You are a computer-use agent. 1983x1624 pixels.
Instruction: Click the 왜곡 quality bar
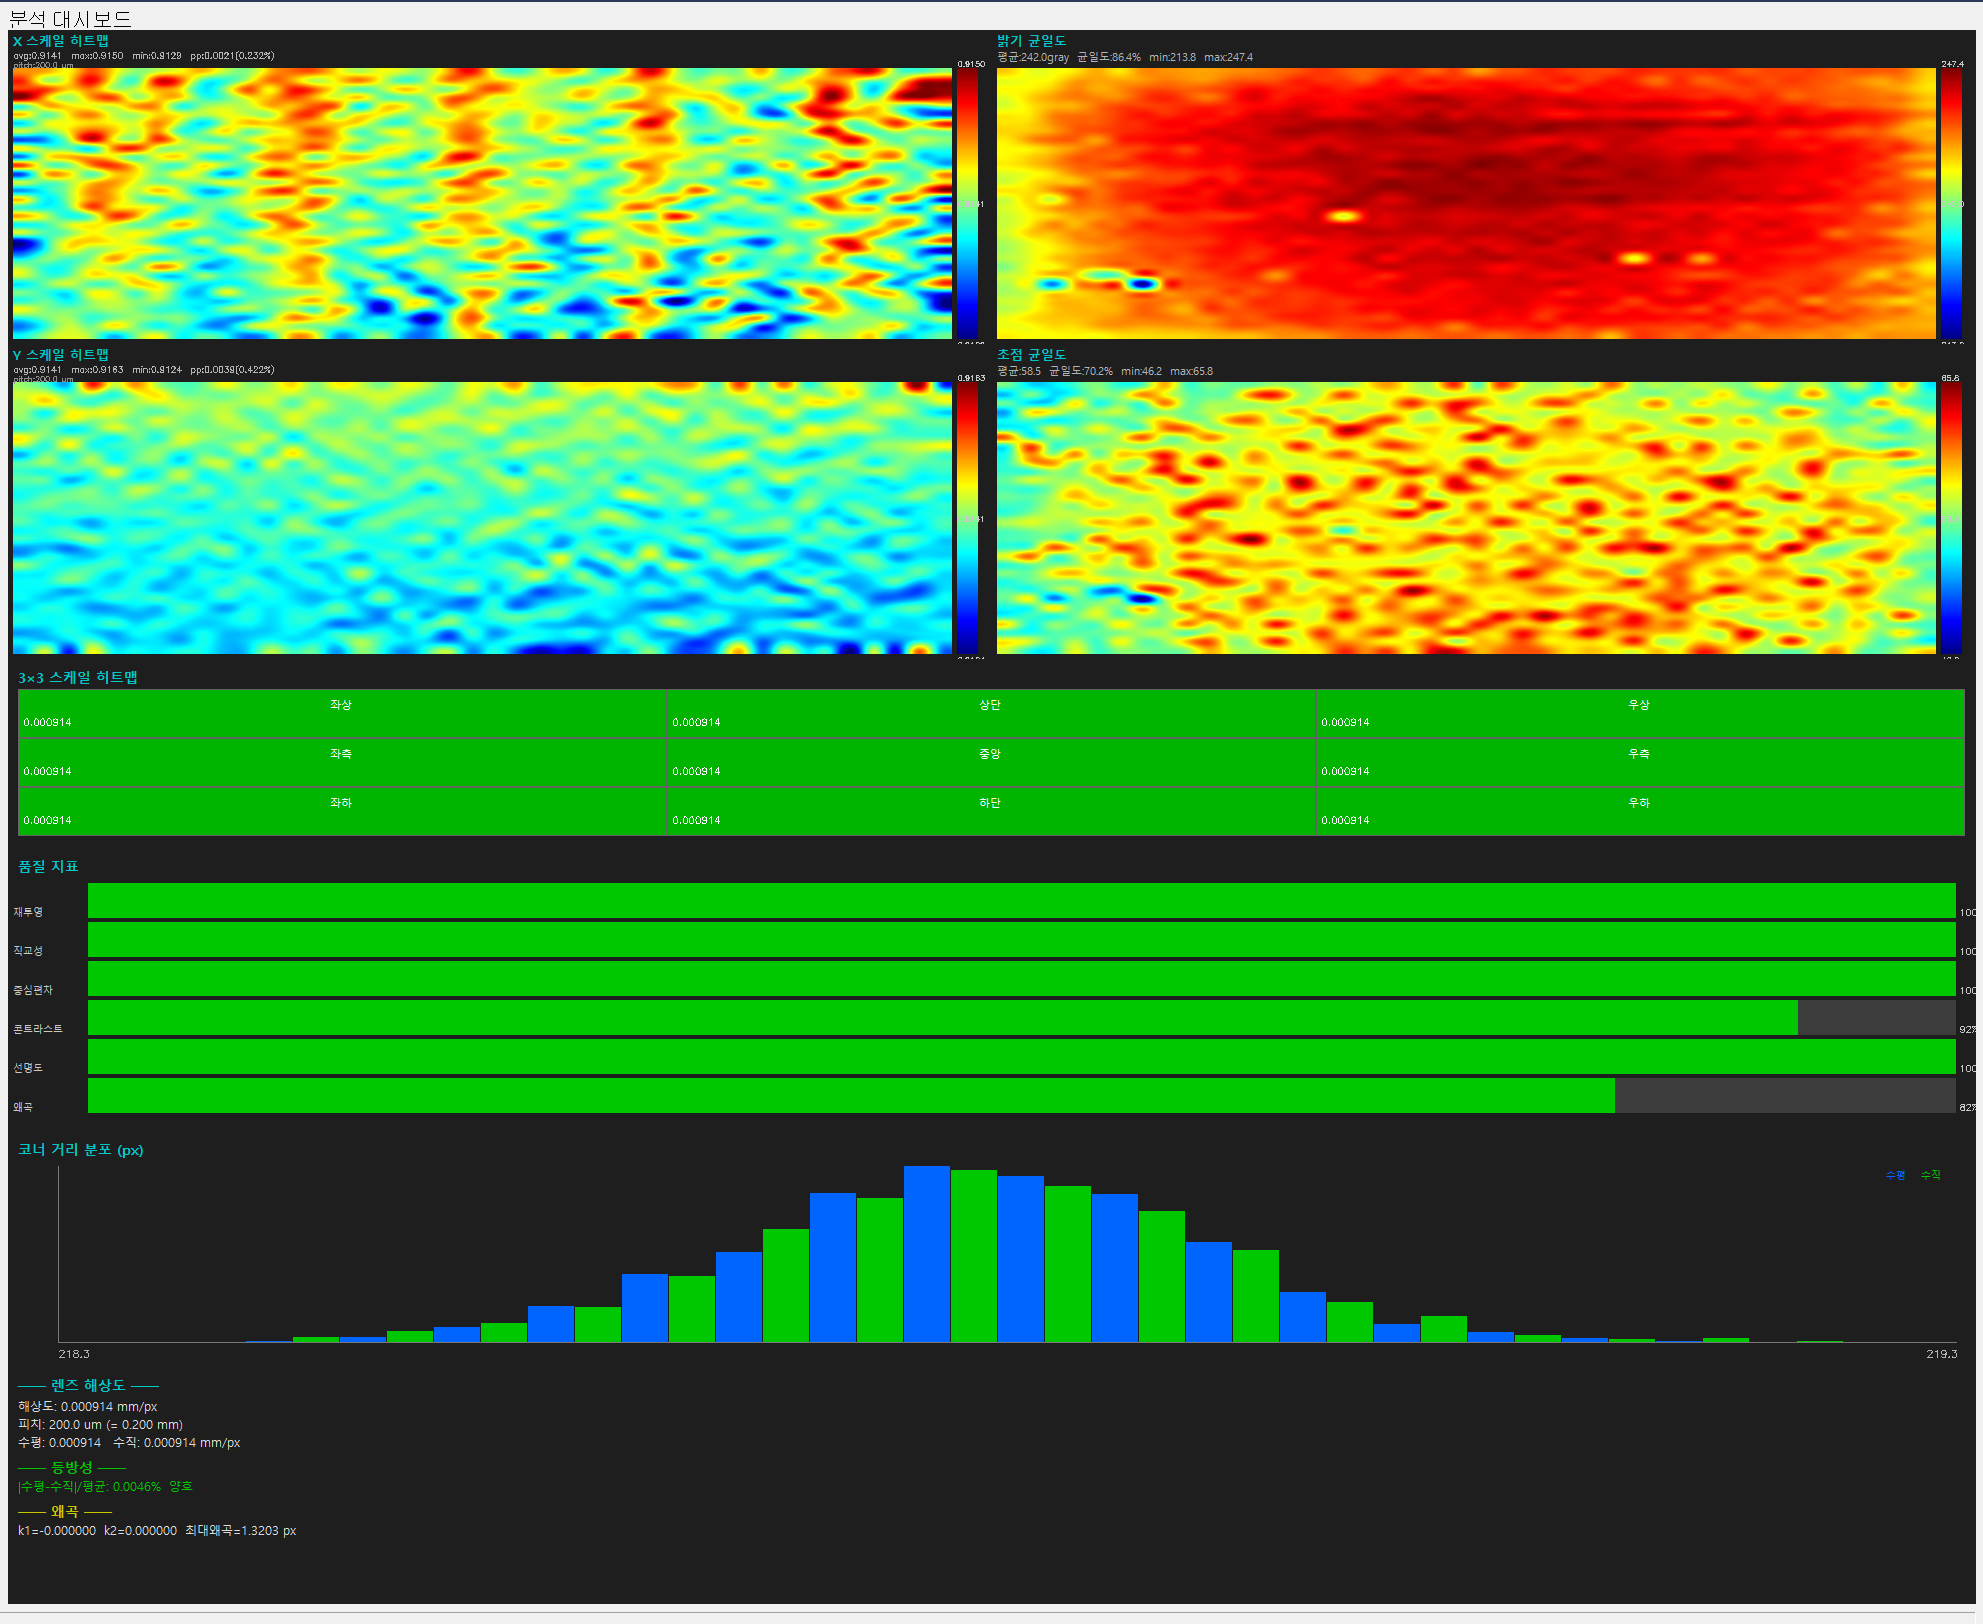pyautogui.click(x=1022, y=1095)
